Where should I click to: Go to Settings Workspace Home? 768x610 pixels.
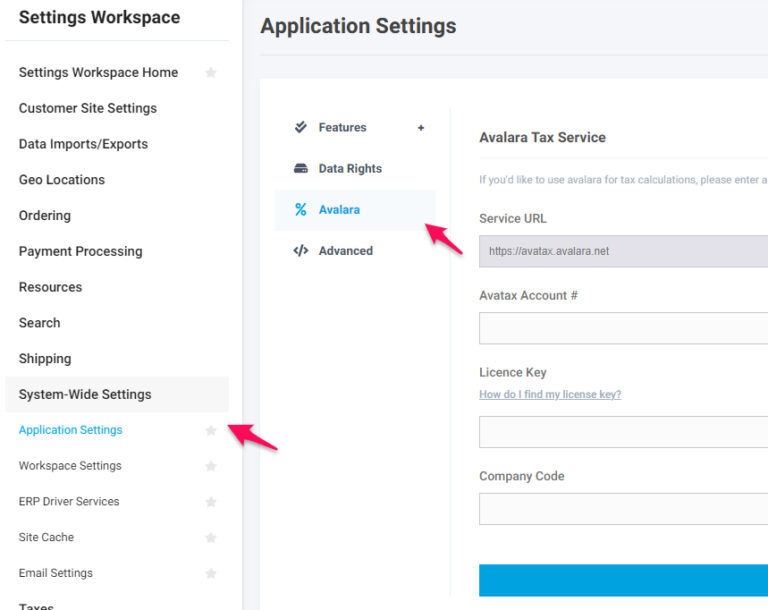tap(98, 73)
